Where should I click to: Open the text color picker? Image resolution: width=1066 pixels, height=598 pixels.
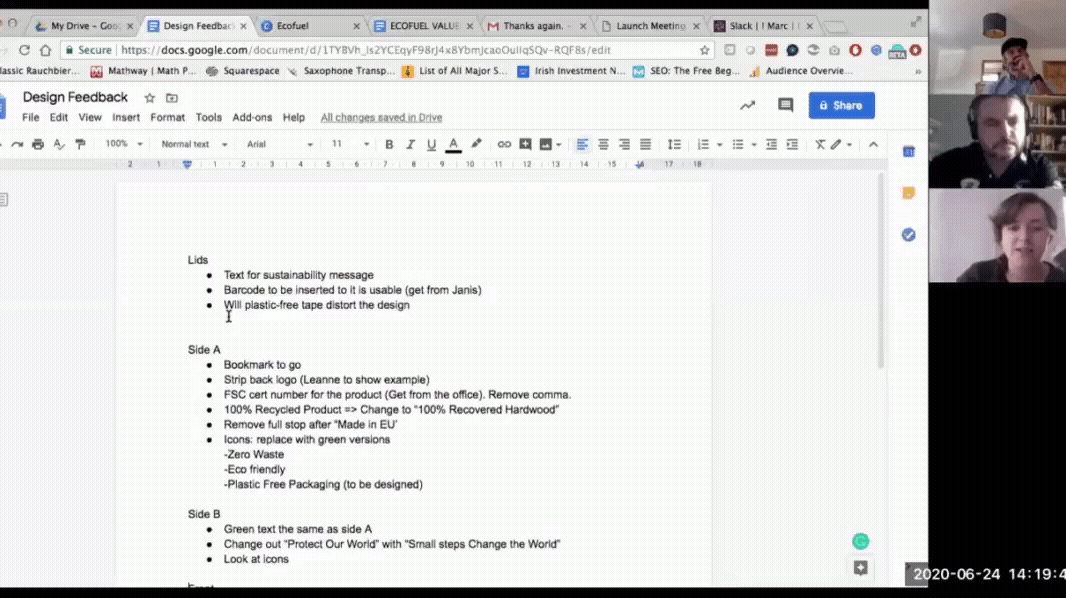point(453,144)
